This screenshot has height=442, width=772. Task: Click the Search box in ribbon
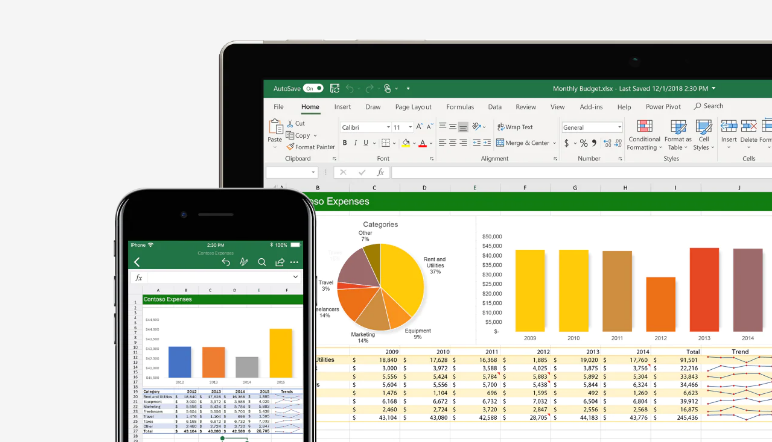coord(708,106)
